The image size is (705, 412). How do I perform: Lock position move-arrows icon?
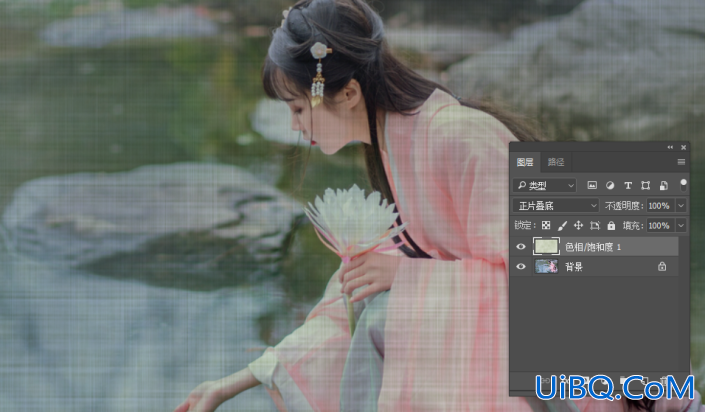click(x=578, y=225)
